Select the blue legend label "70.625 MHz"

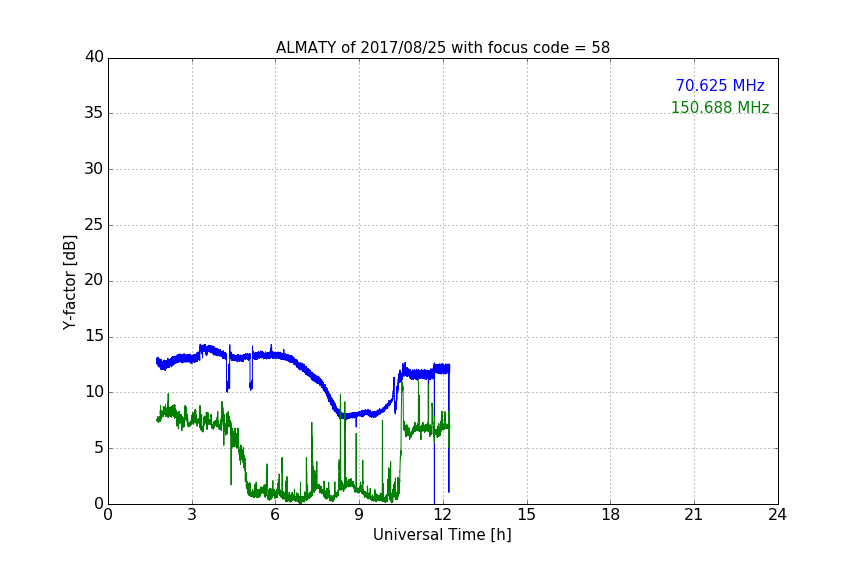pos(720,86)
